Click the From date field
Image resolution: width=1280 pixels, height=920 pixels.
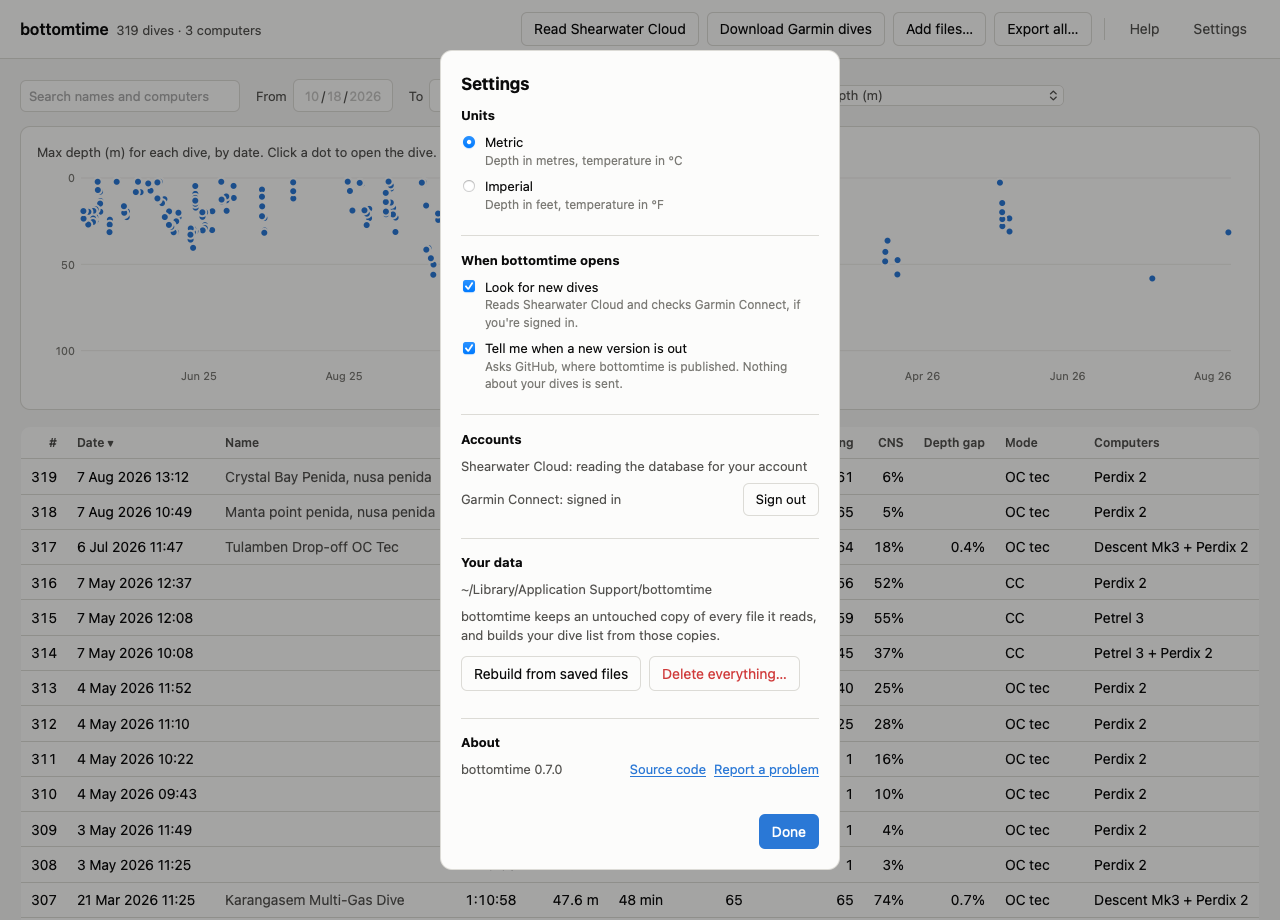(343, 96)
